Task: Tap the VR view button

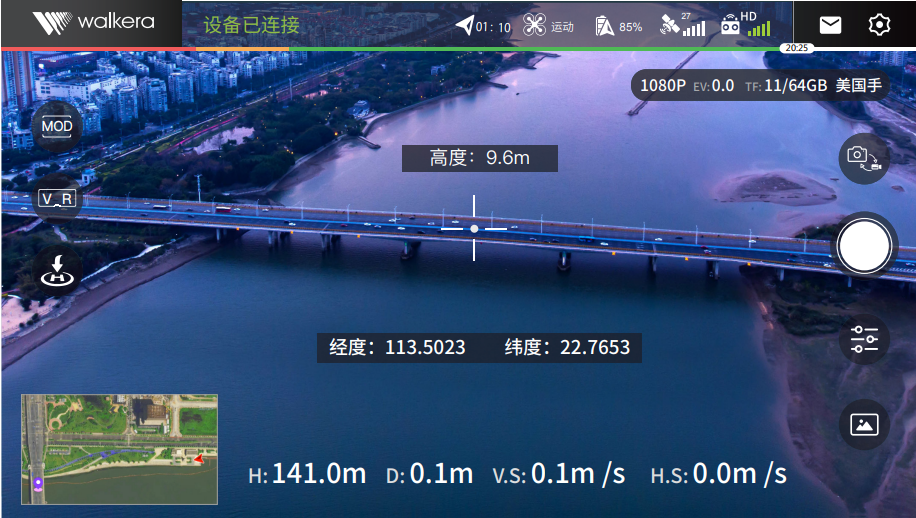Action: pos(57,199)
